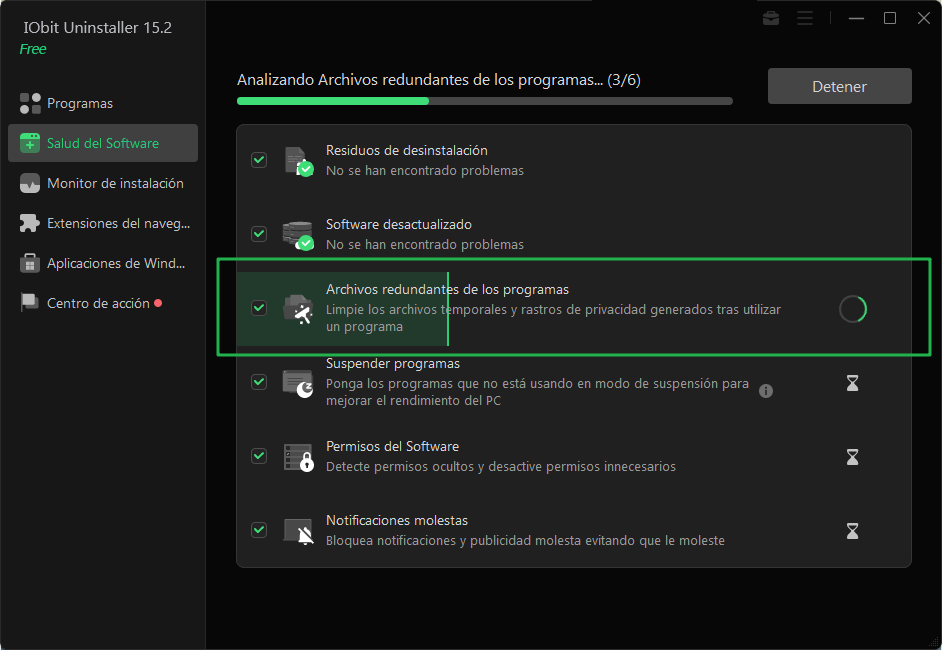Click the hourglass for Notificaciones molestas
Image resolution: width=942 pixels, height=650 pixels.
pos(852,531)
